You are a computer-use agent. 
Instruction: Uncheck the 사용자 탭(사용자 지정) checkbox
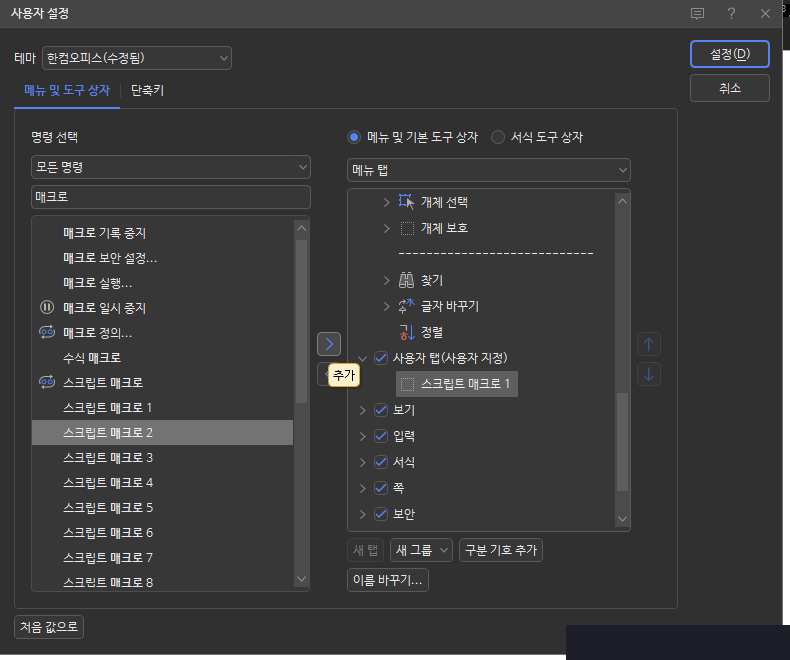[x=381, y=358]
